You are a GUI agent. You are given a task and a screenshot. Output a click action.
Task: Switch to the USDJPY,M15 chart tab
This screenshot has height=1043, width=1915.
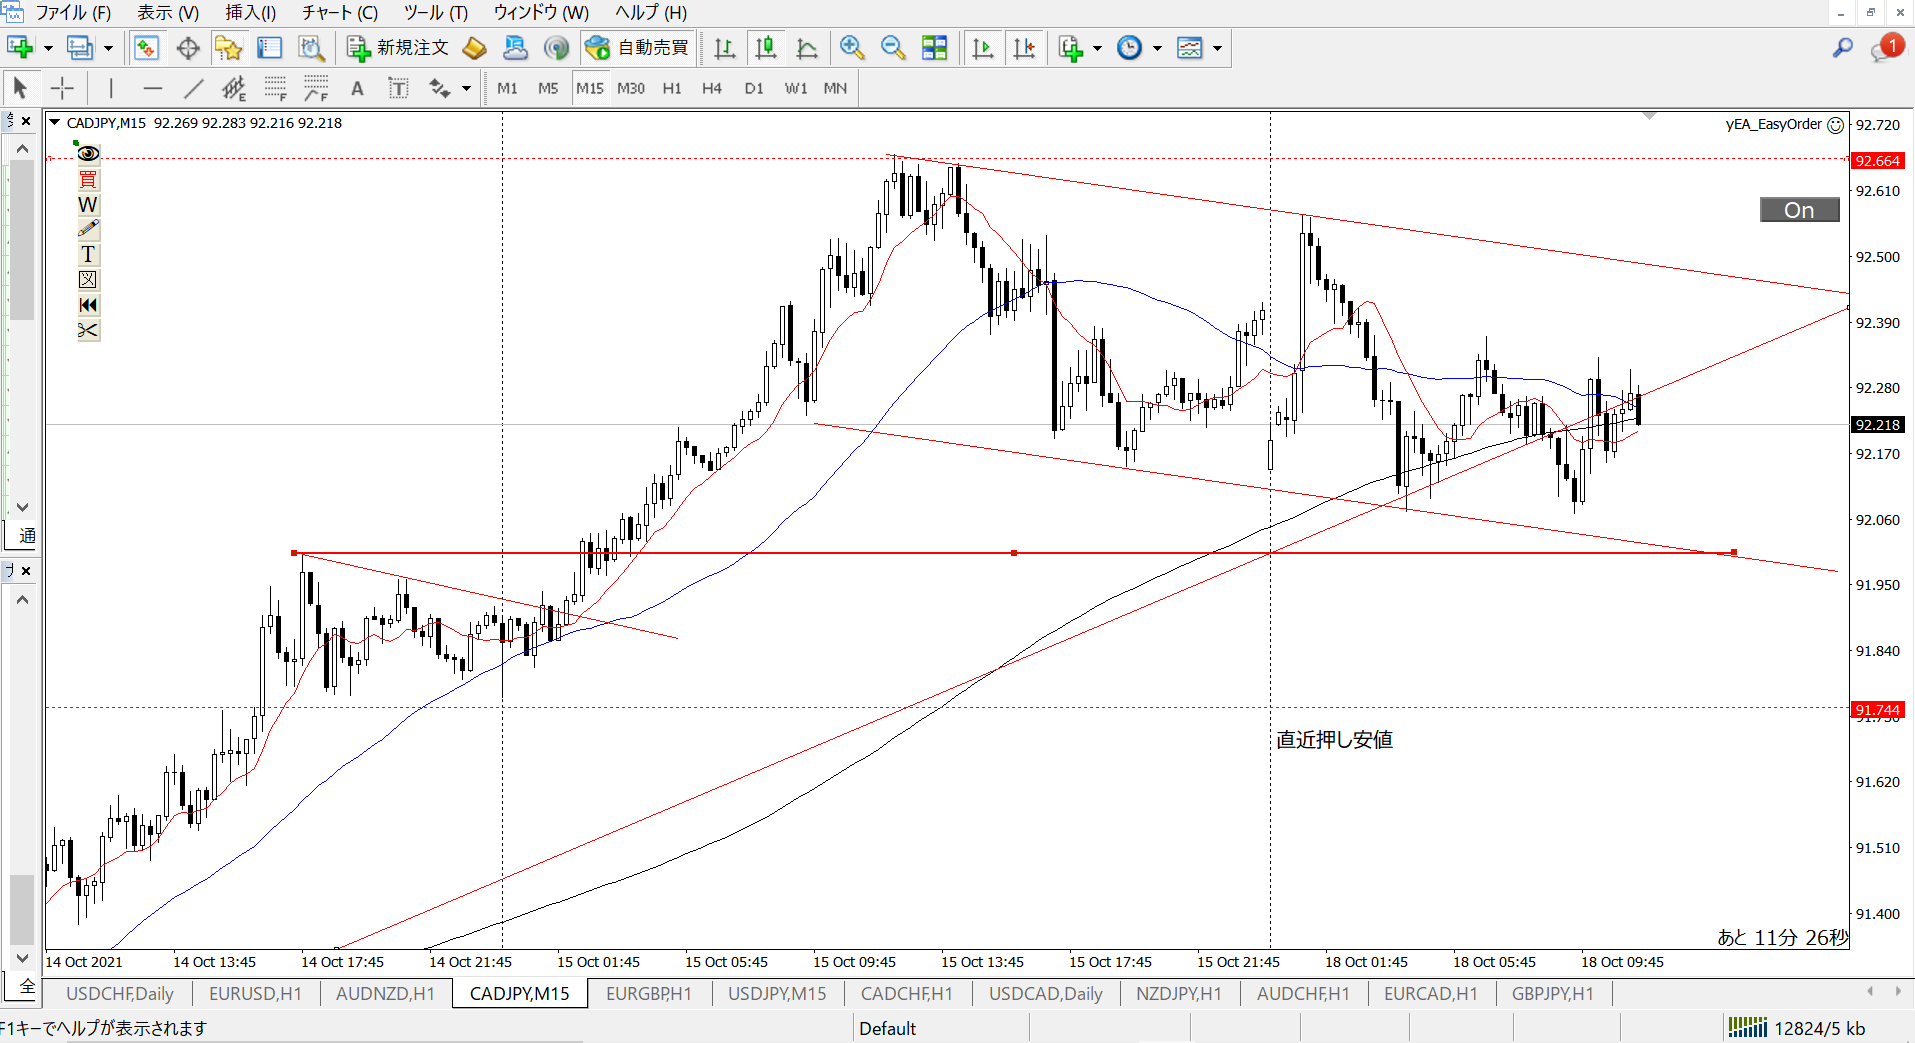(x=777, y=993)
